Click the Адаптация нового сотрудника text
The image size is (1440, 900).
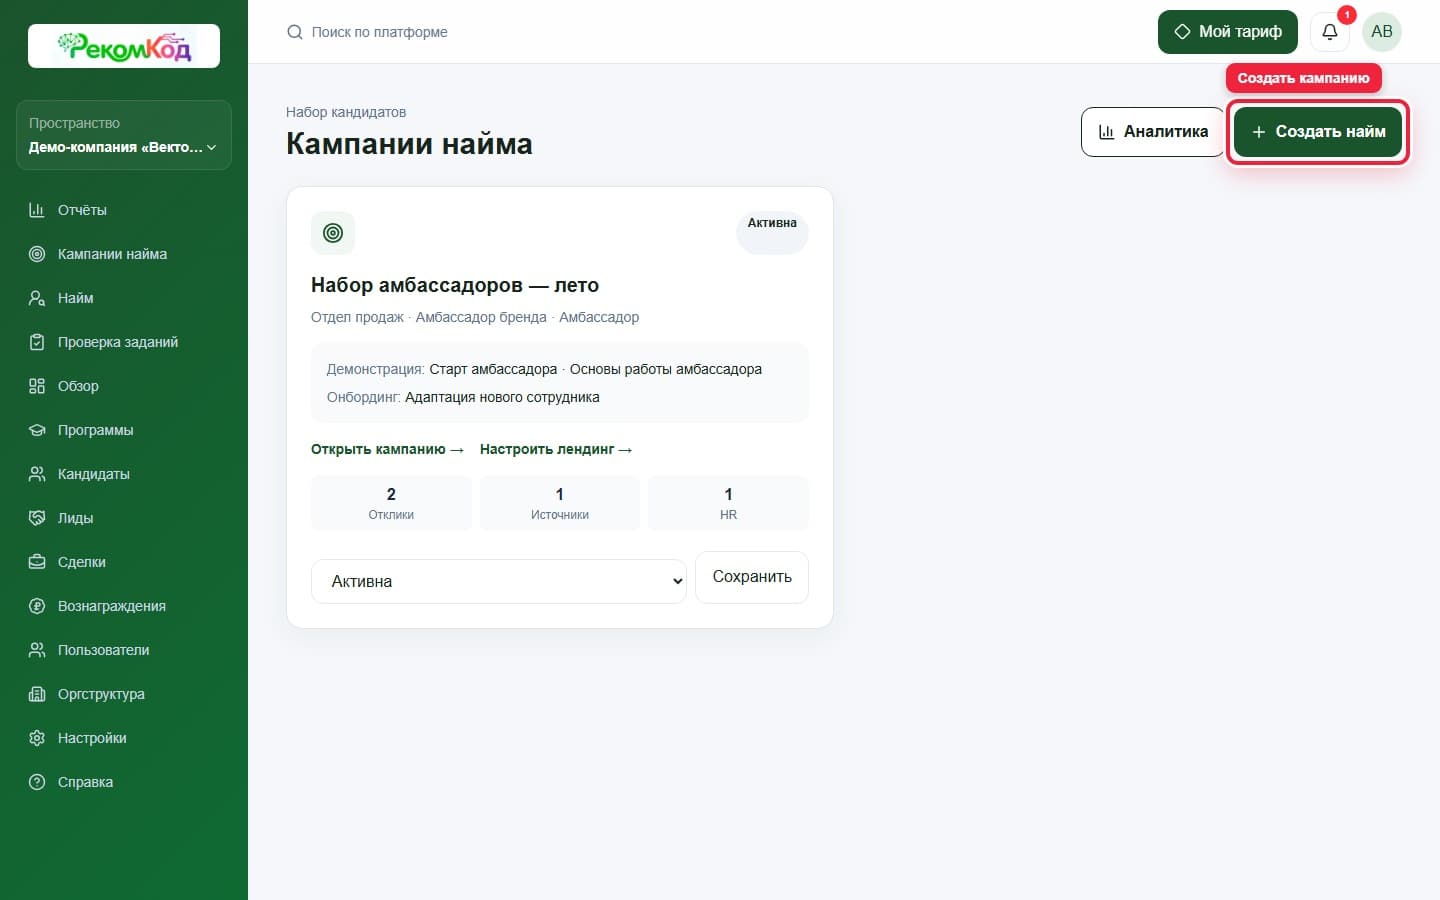(x=502, y=397)
